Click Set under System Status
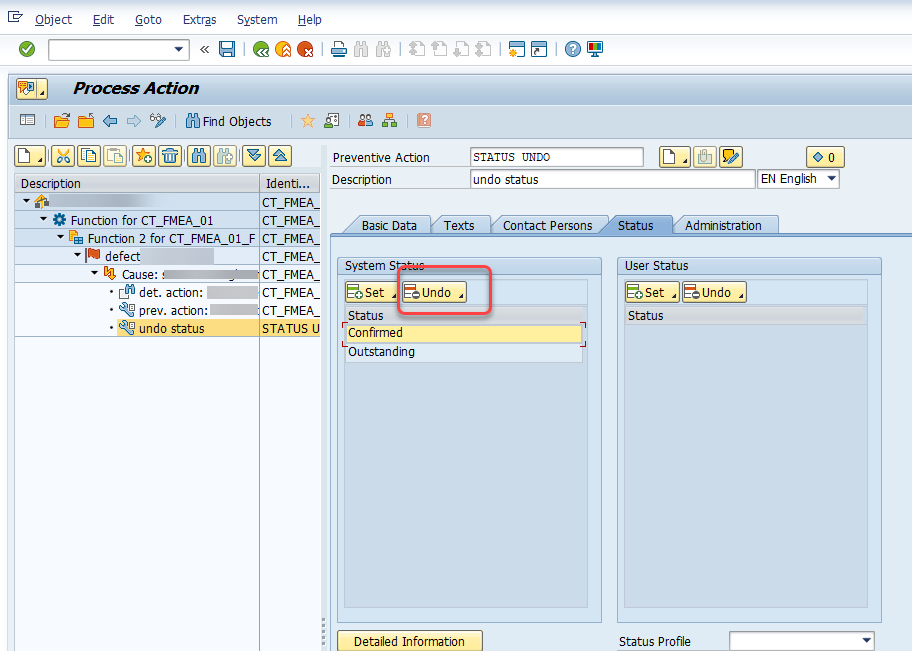The width and height of the screenshot is (912, 651). coord(371,293)
